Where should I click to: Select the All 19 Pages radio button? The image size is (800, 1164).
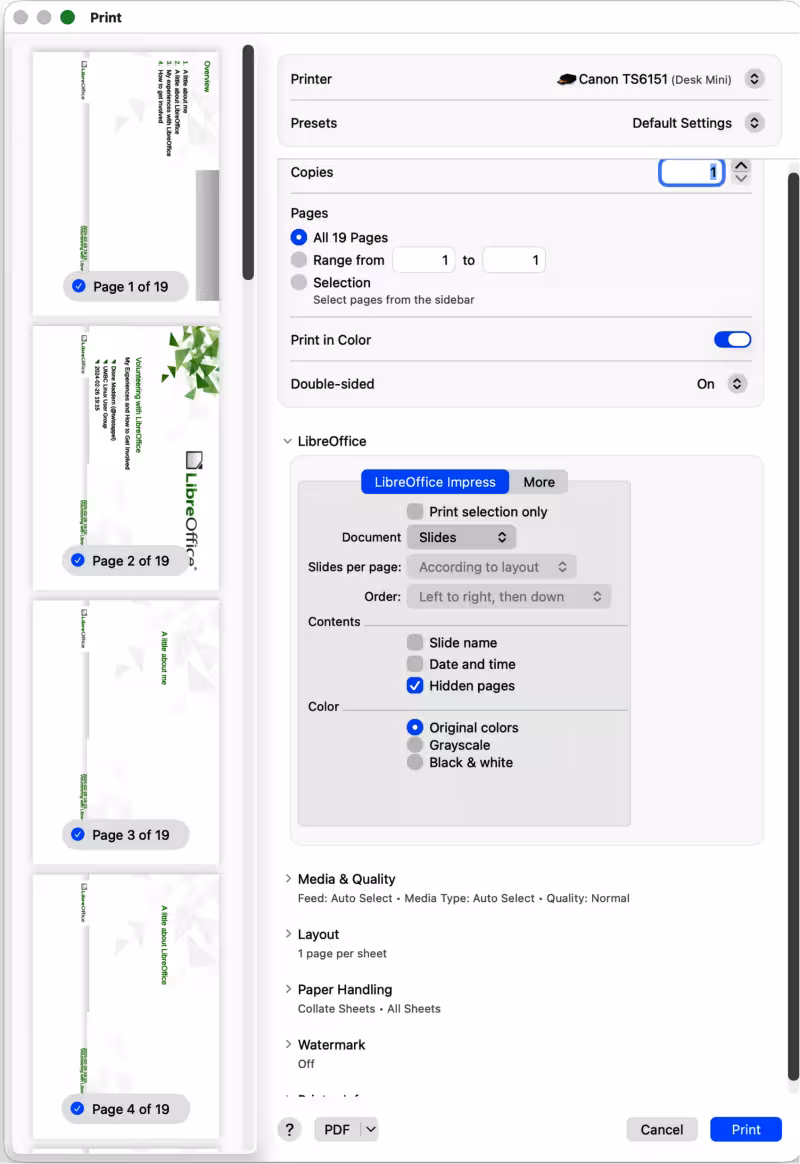299,237
